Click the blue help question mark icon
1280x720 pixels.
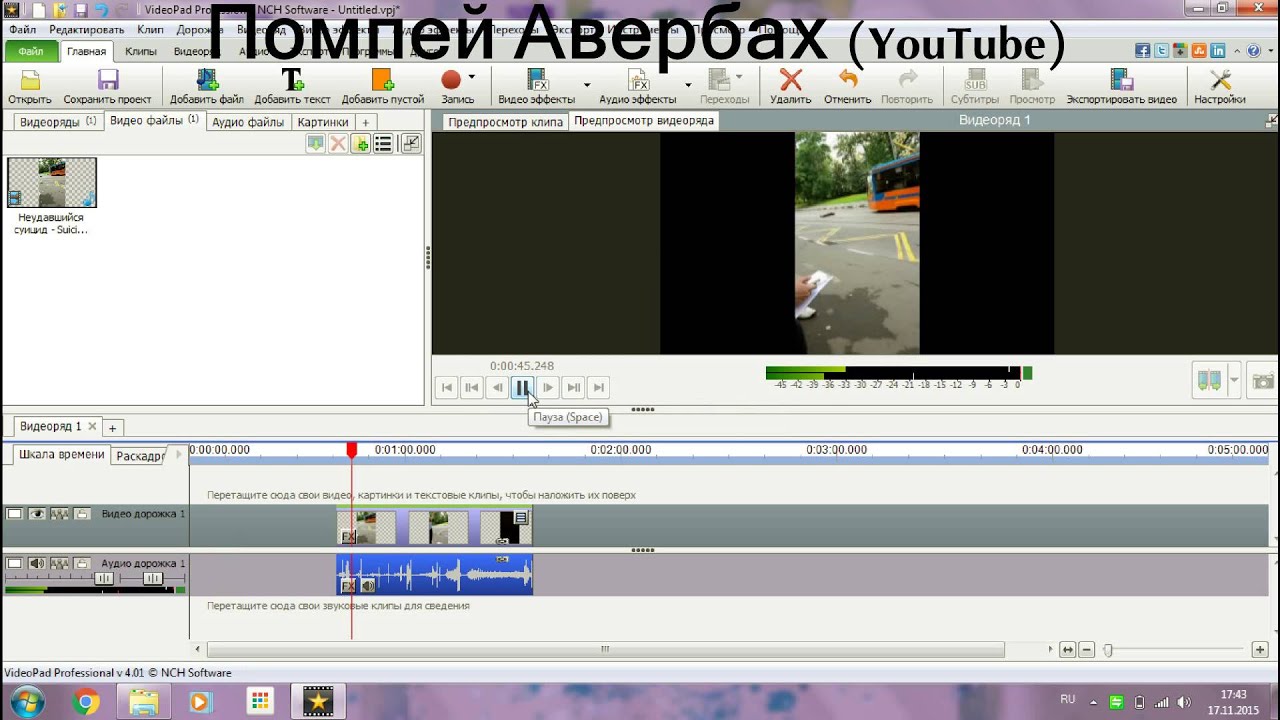(x=1253, y=51)
